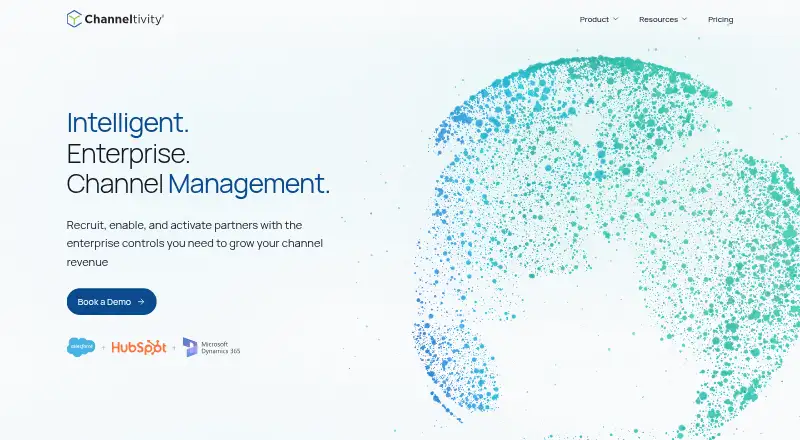Click the arrow icon in Book a Demo
This screenshot has height=440, width=800.
141,302
